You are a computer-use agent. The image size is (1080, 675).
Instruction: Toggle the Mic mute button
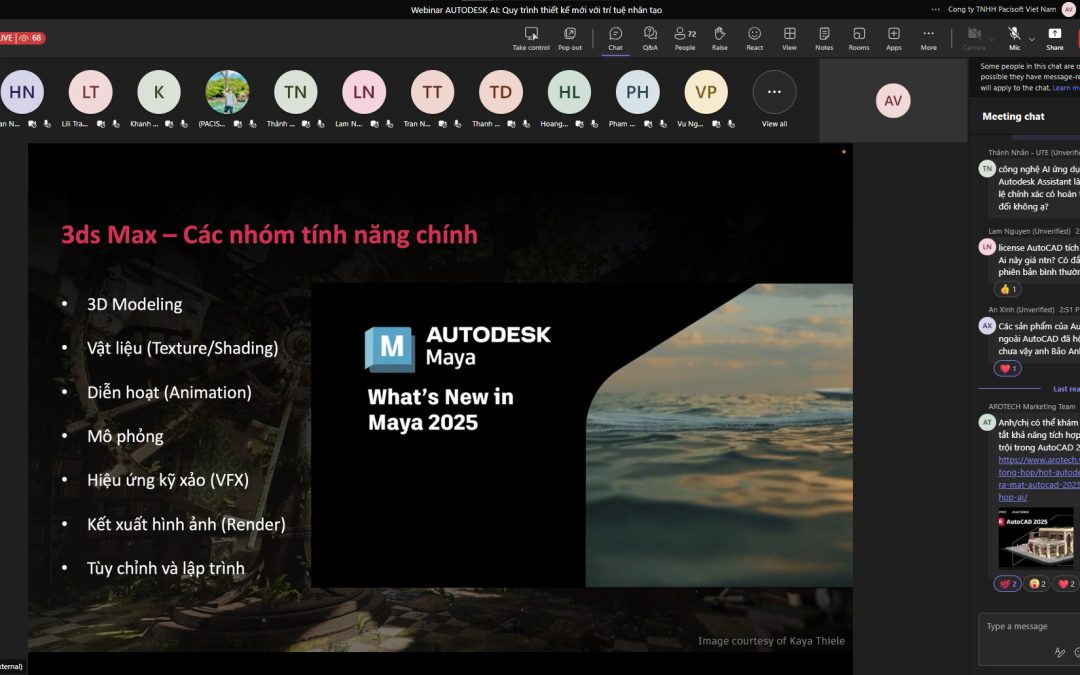coord(1014,39)
